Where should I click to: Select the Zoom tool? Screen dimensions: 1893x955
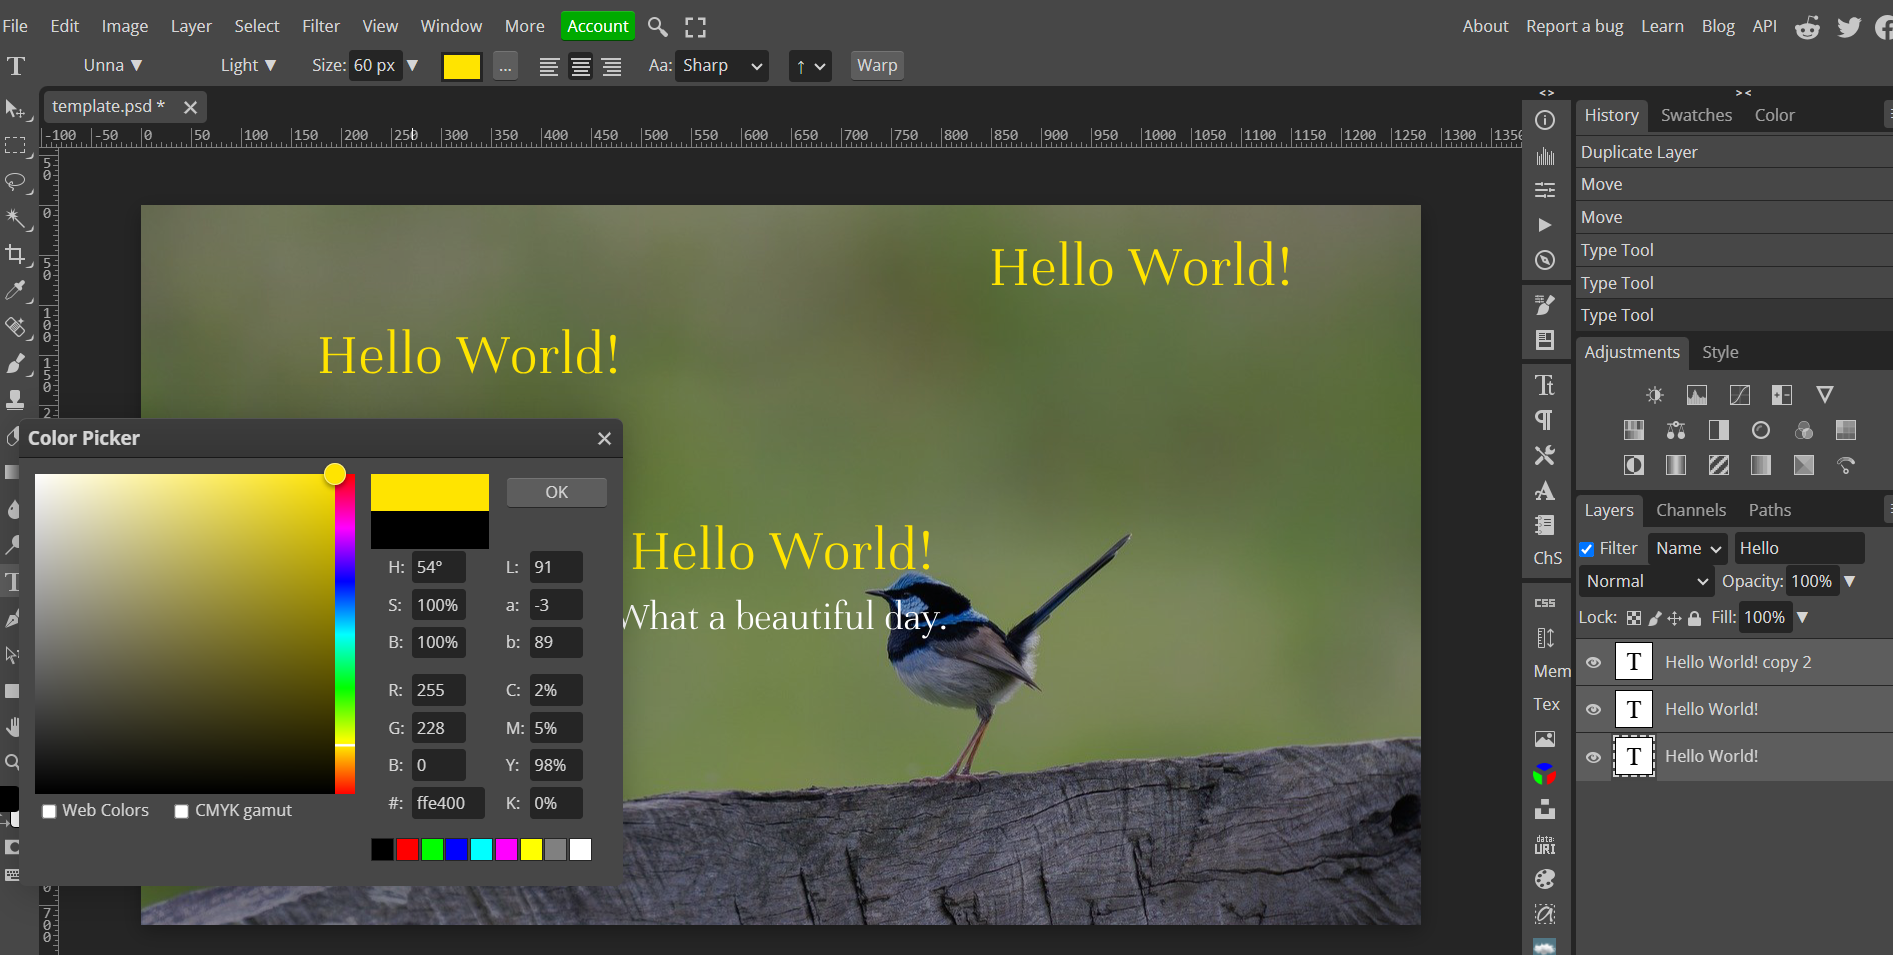(13, 762)
